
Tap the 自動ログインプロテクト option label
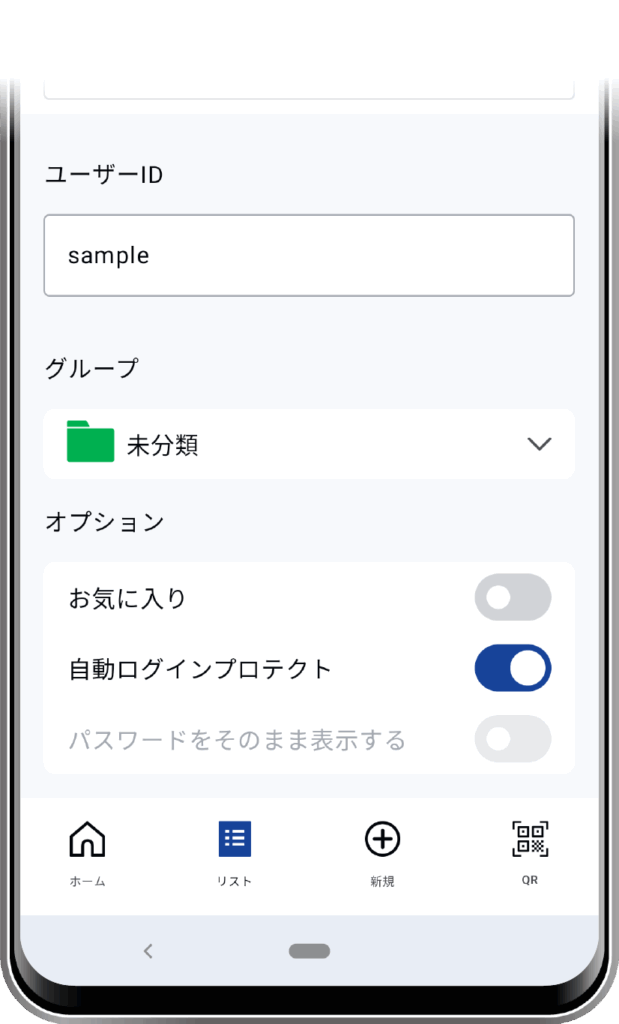pyautogui.click(x=200, y=669)
